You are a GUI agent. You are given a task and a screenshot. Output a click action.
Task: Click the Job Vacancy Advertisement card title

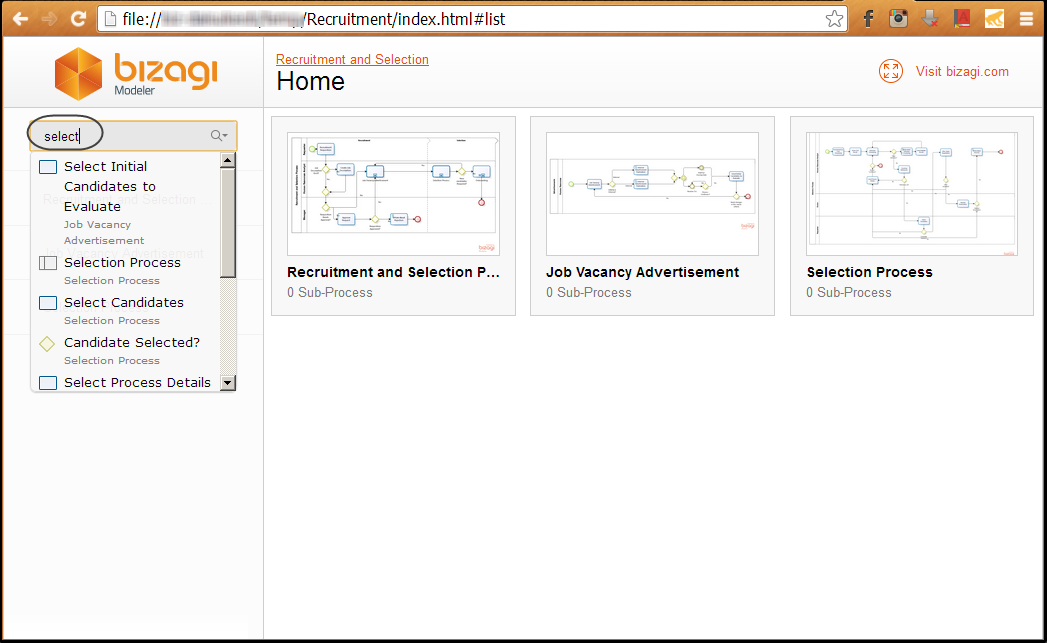[642, 272]
